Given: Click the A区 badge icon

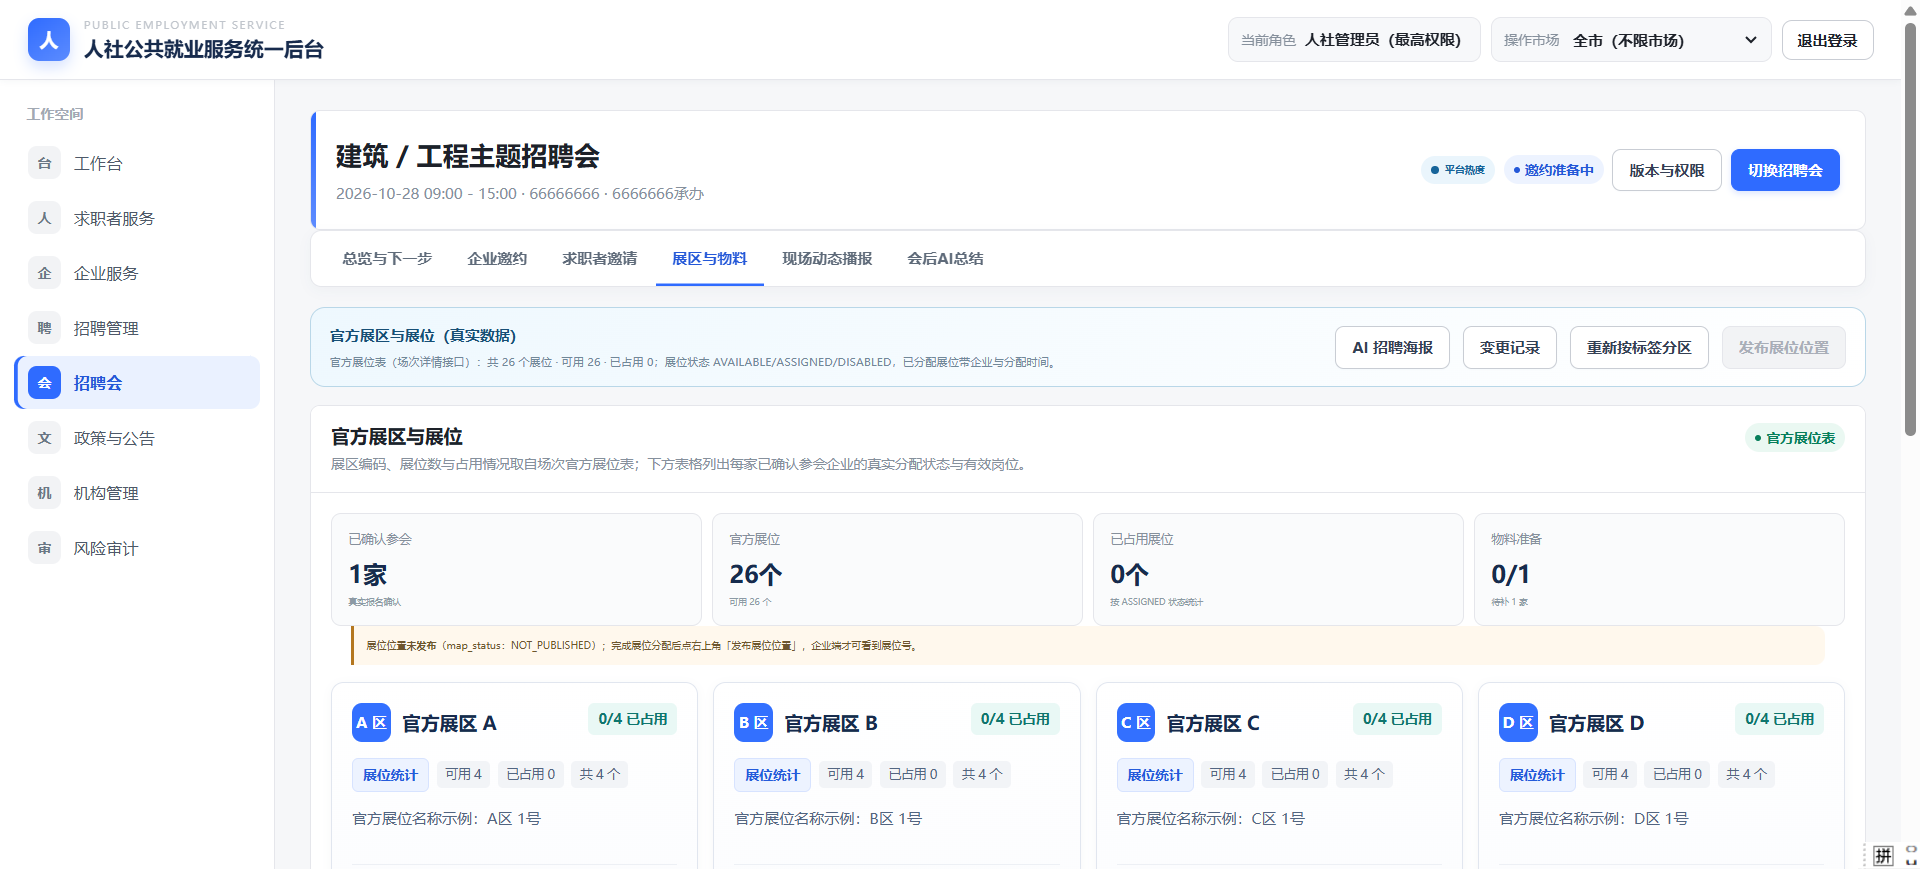Looking at the screenshot, I should pyautogui.click(x=371, y=723).
